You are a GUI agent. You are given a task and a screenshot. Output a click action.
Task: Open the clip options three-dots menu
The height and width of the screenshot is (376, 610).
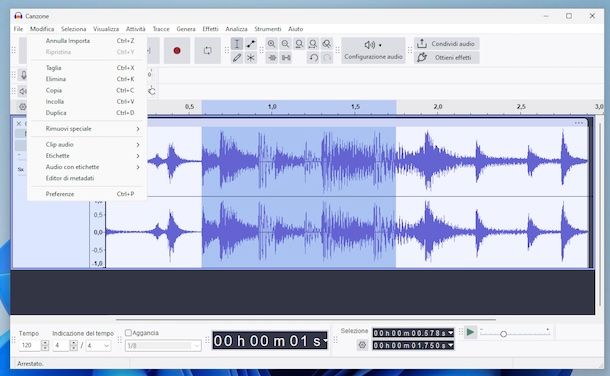coord(578,123)
